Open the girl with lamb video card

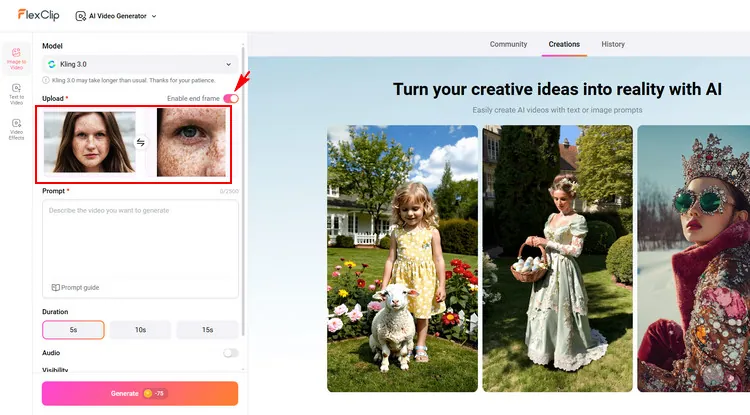(402, 259)
